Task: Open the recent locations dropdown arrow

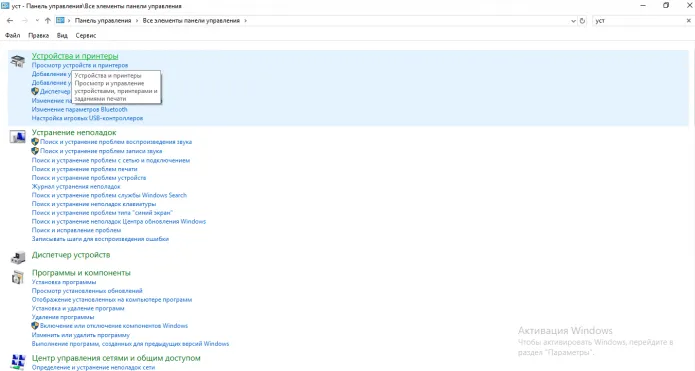Action: pos(37,20)
